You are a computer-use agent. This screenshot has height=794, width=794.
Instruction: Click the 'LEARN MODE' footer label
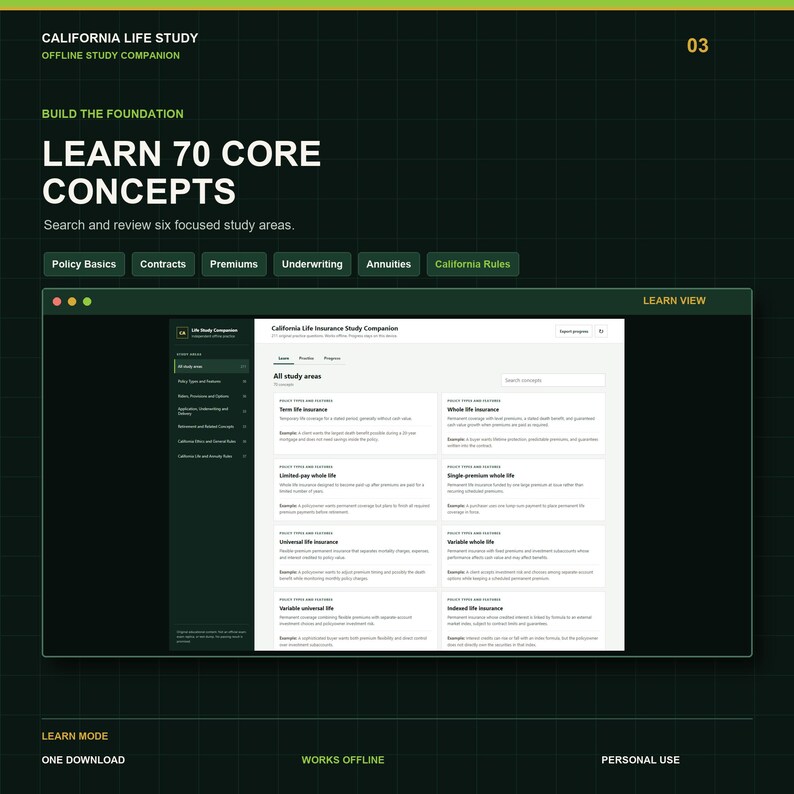tap(75, 736)
